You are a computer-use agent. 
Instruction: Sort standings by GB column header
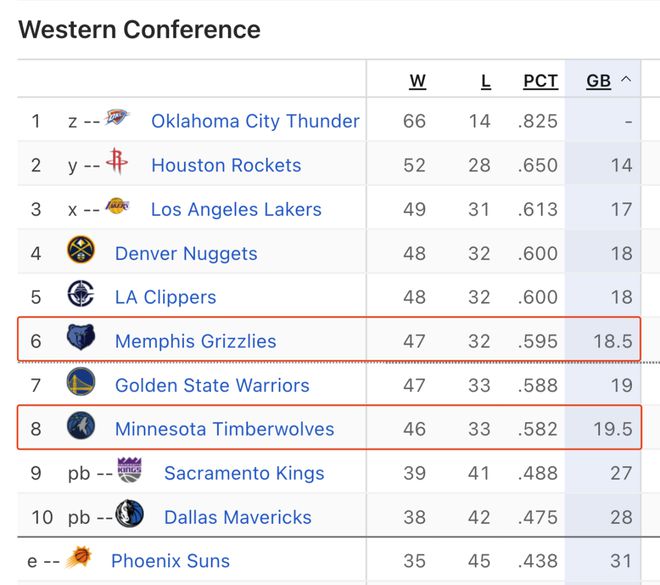click(598, 81)
